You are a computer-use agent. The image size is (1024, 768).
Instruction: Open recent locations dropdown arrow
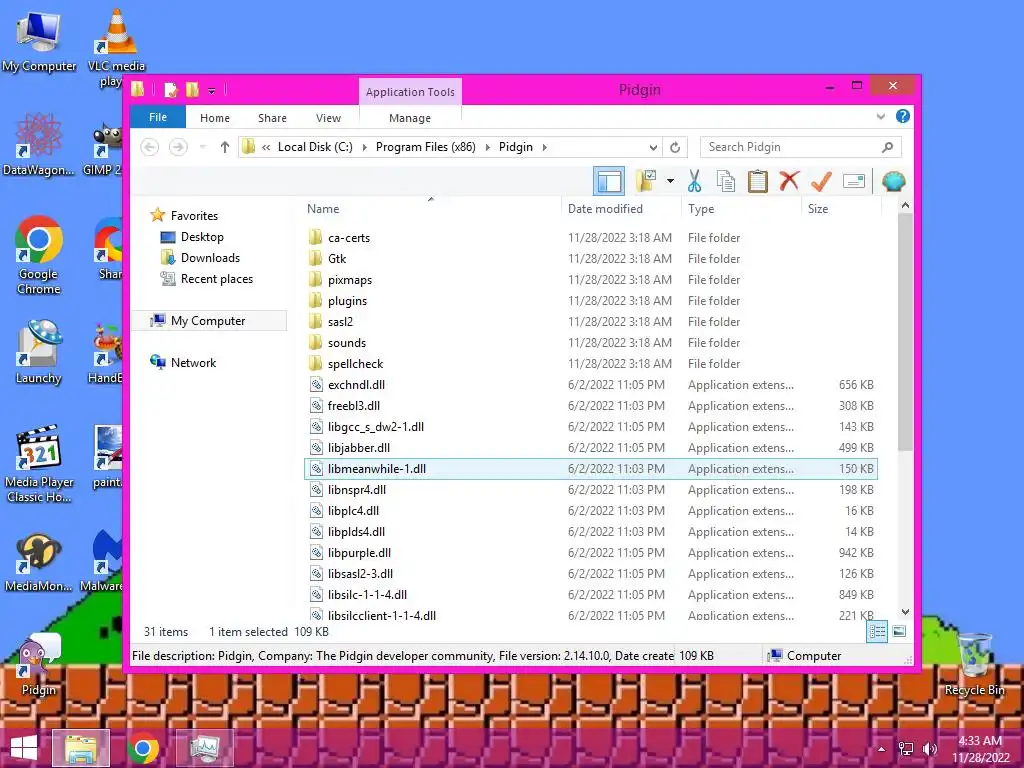203,147
